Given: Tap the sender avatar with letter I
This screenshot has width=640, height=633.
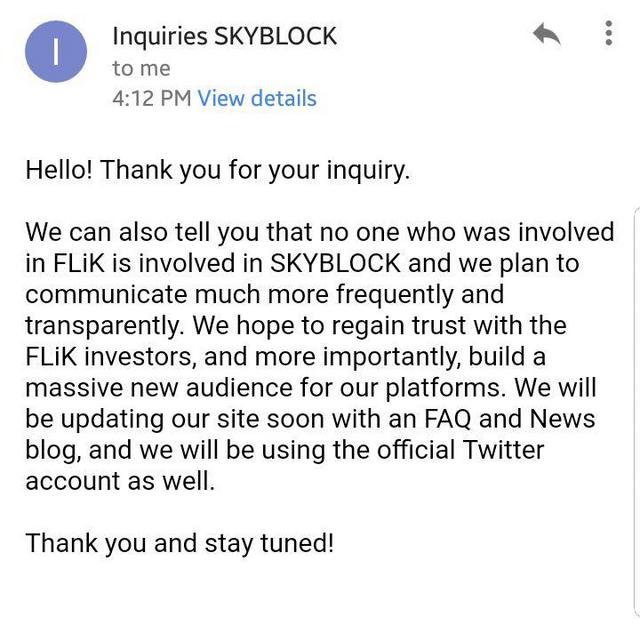Looking at the screenshot, I should tap(56, 52).
